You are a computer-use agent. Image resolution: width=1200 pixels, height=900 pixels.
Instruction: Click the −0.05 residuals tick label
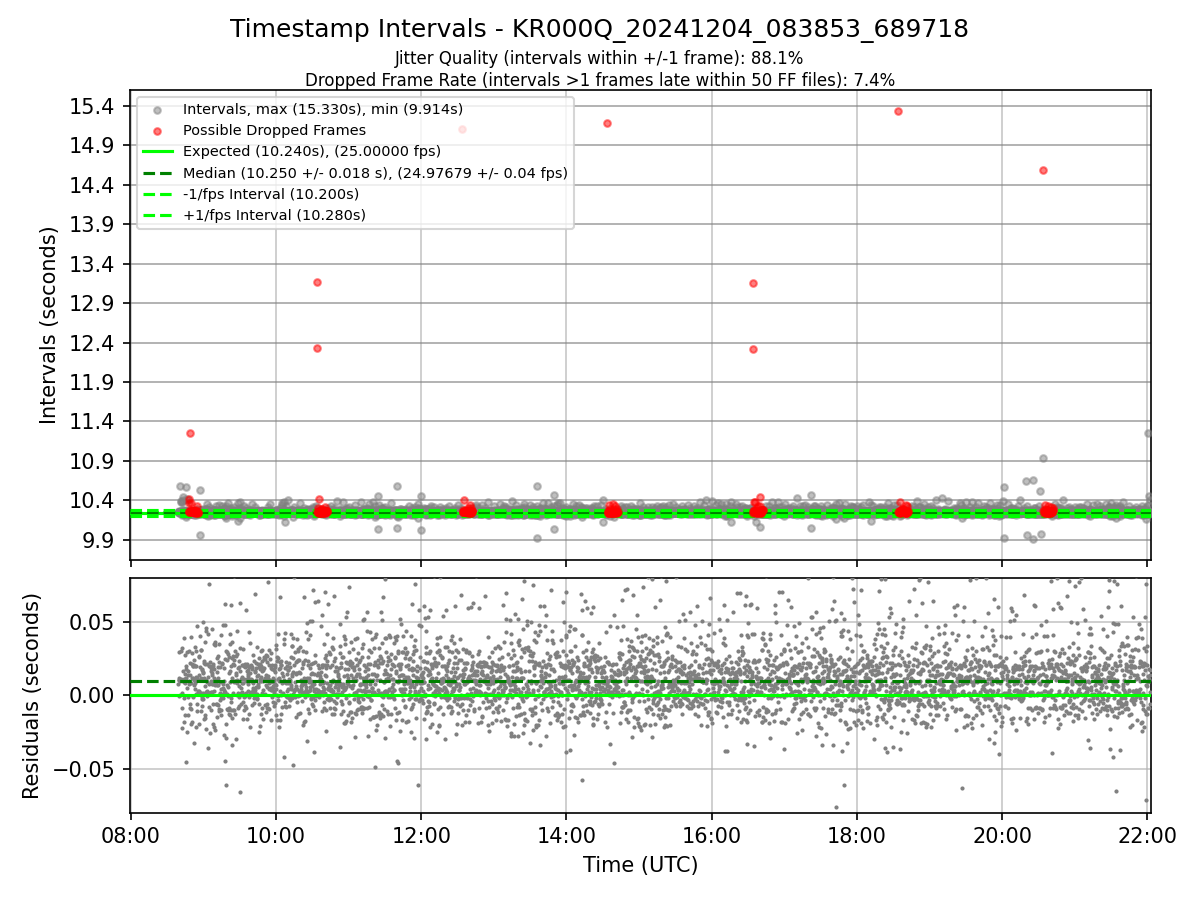click(x=86, y=769)
